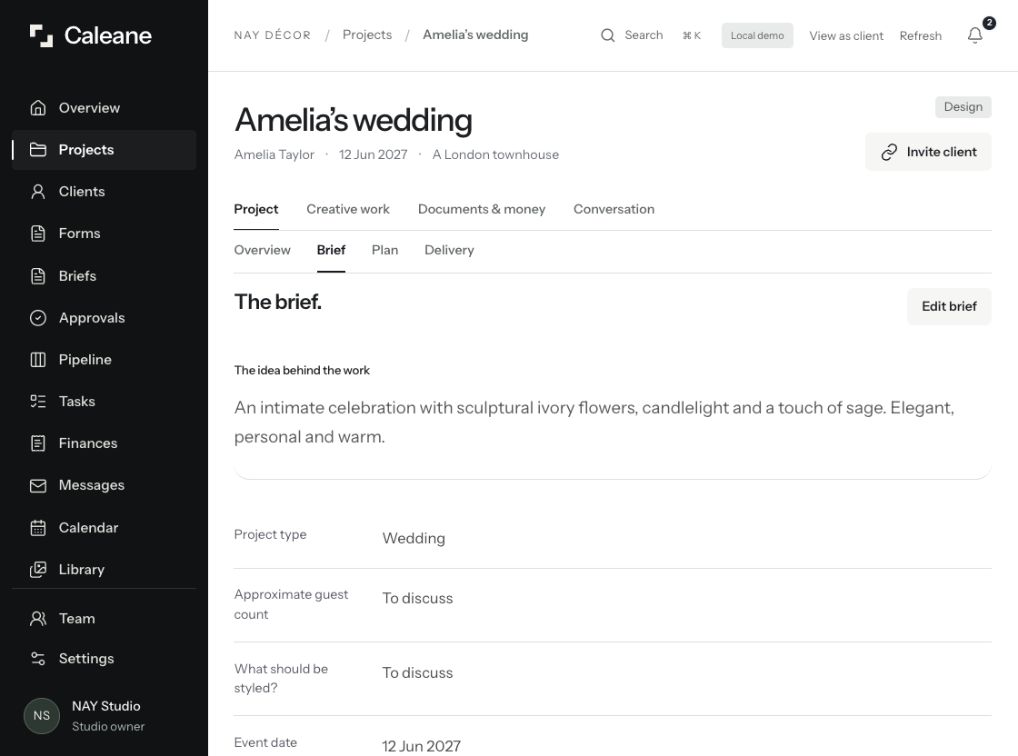Image resolution: width=1018 pixels, height=756 pixels.
Task: Open Settings label in sidebar
Action: click(x=86, y=659)
